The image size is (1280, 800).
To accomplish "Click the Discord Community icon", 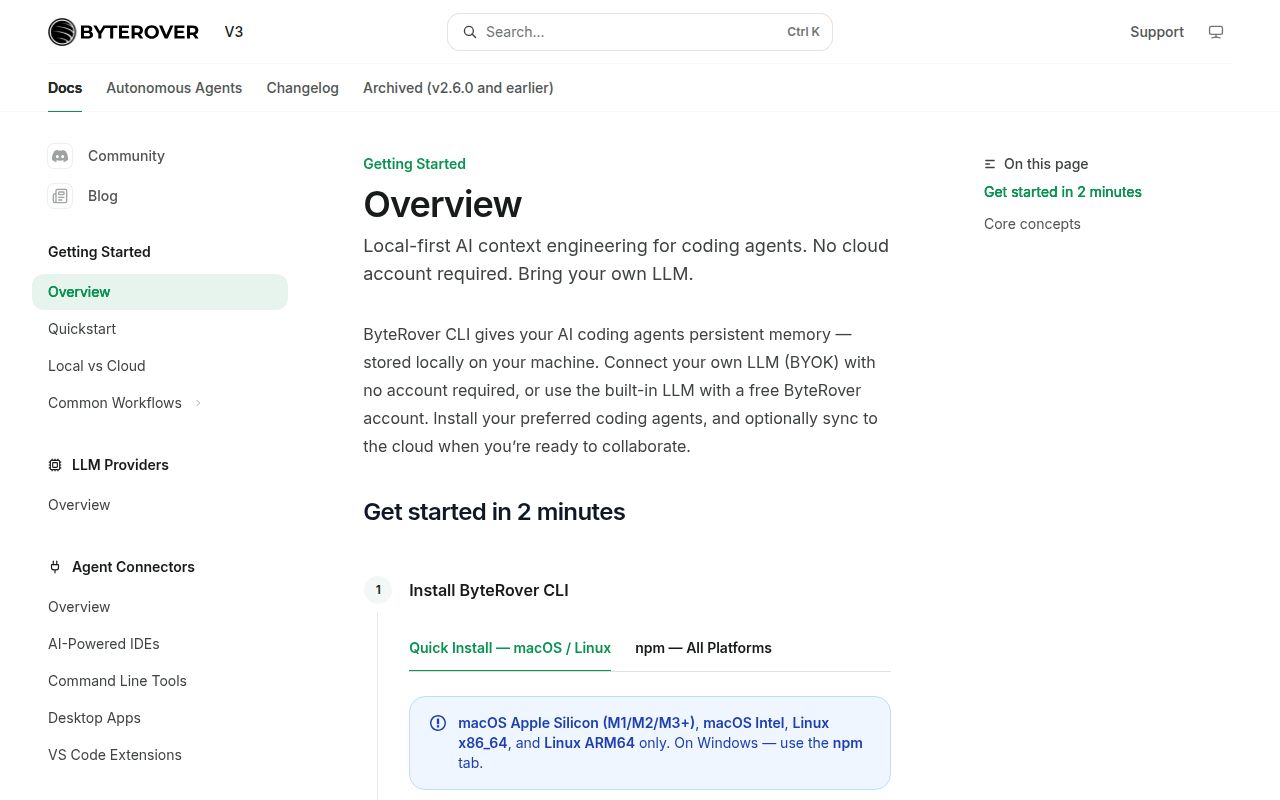I will point(60,156).
